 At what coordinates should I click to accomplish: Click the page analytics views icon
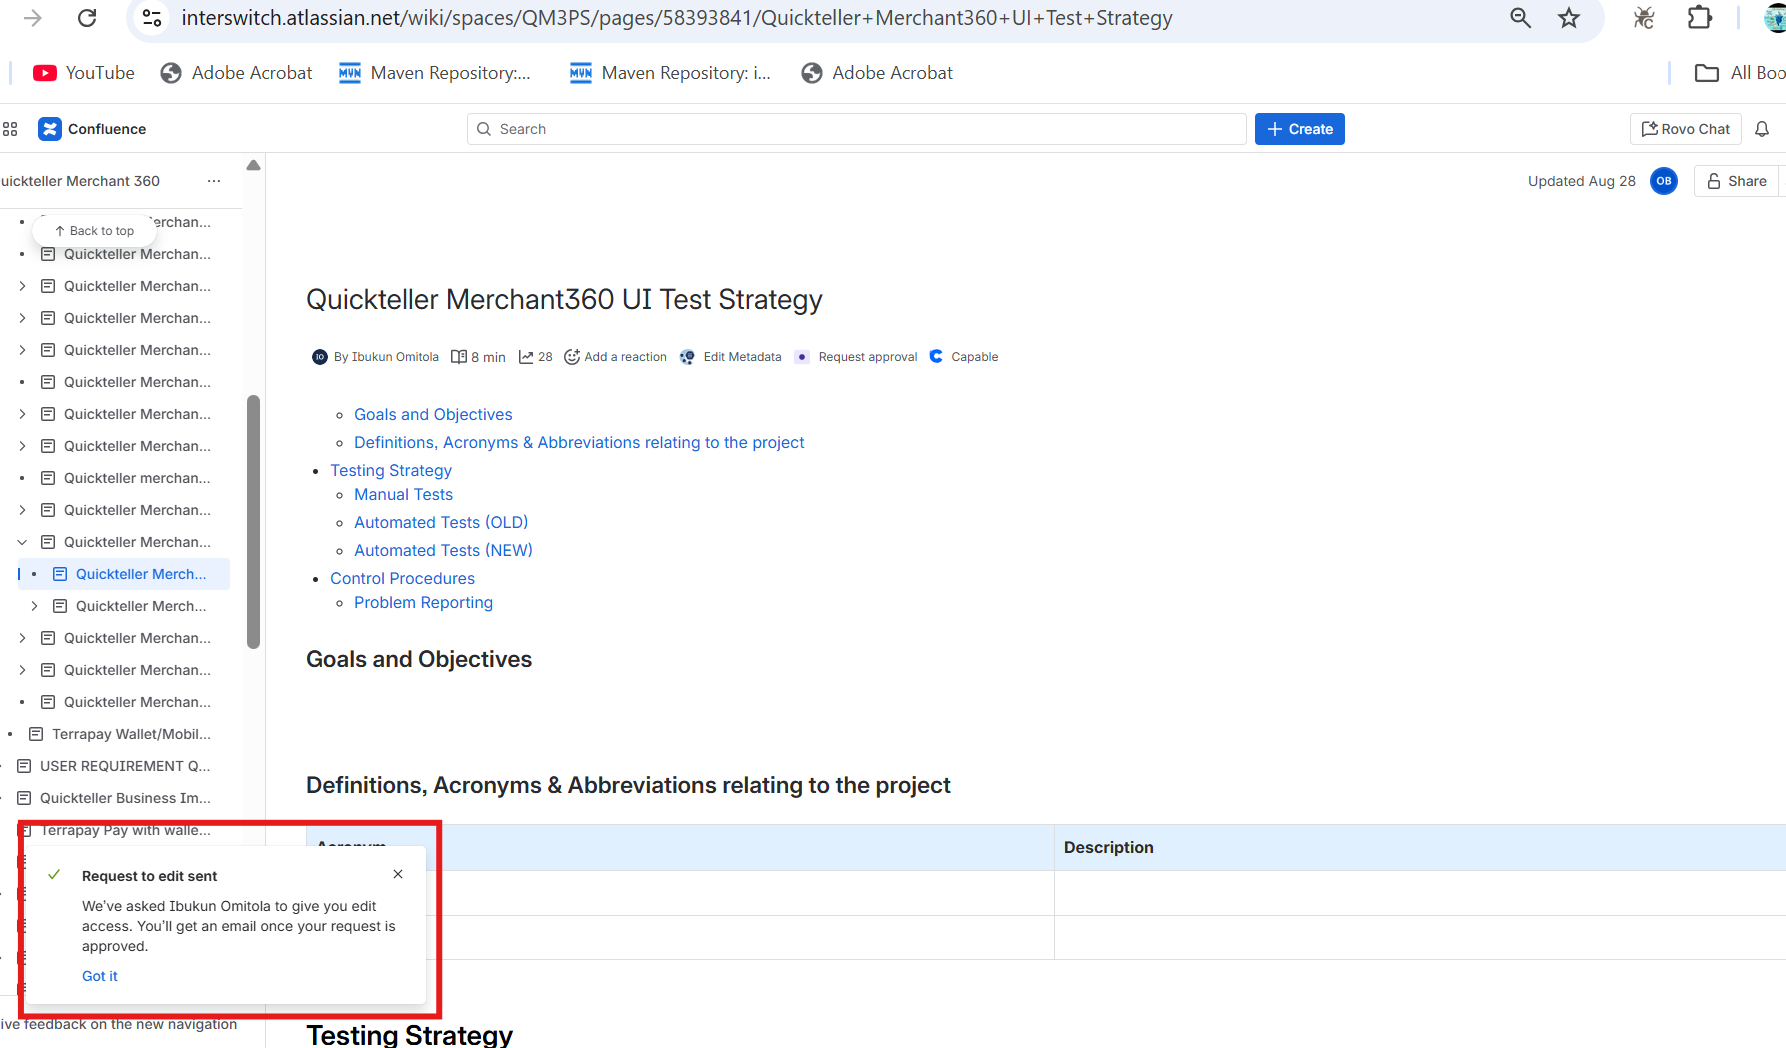(x=526, y=357)
